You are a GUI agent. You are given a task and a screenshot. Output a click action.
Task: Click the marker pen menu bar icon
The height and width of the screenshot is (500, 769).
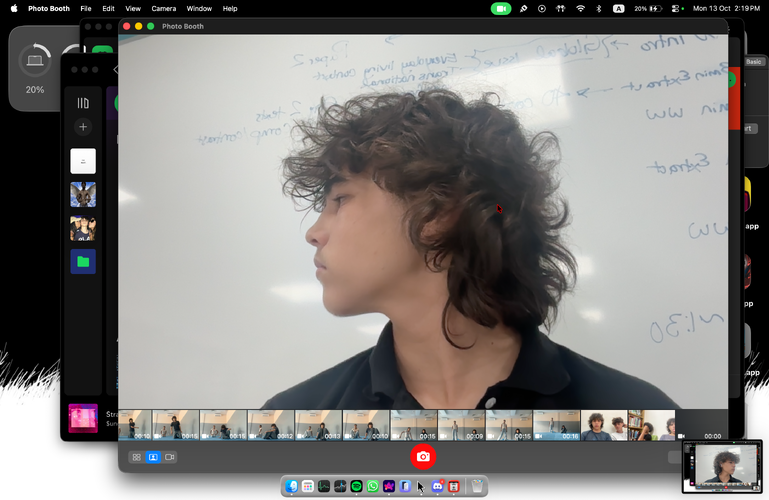[x=523, y=8]
